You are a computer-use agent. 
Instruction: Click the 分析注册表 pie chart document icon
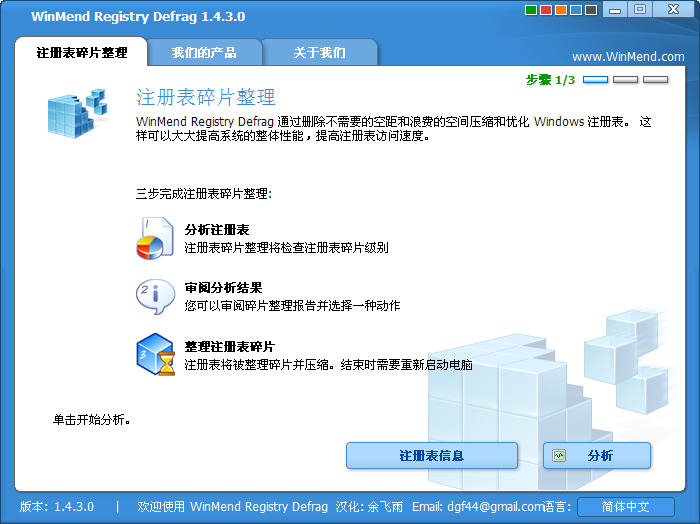point(155,238)
